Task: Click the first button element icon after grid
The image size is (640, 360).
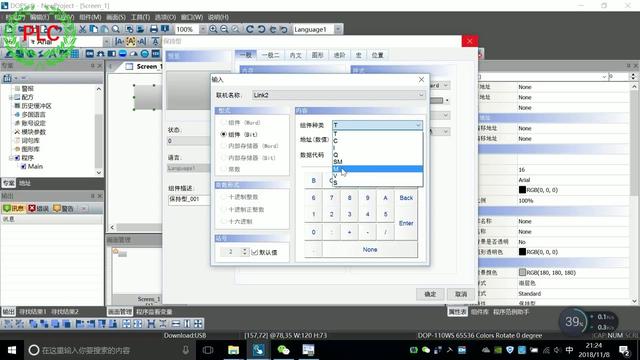Action: point(90,54)
